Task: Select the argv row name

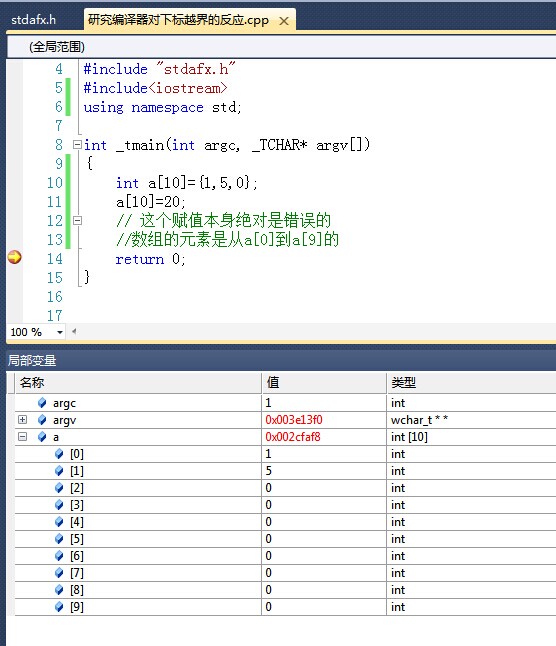Action: (x=64, y=420)
